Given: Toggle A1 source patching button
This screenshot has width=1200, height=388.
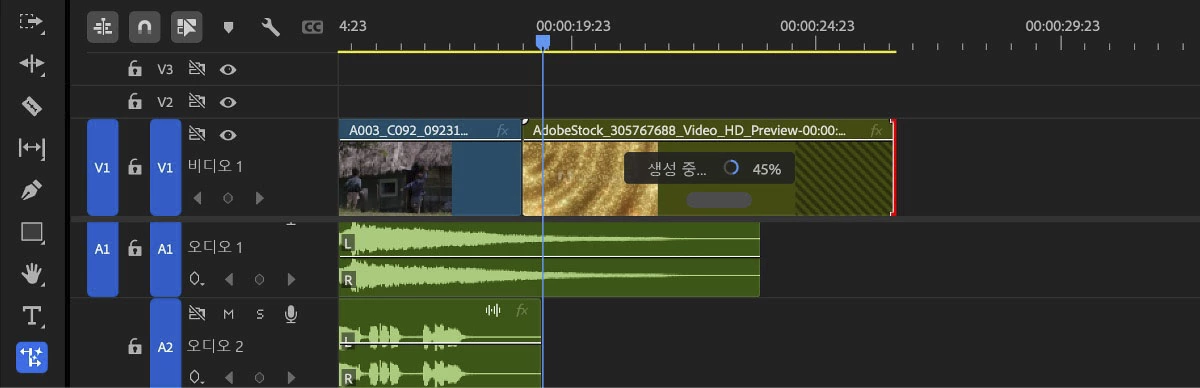Looking at the screenshot, I should pos(103,249).
